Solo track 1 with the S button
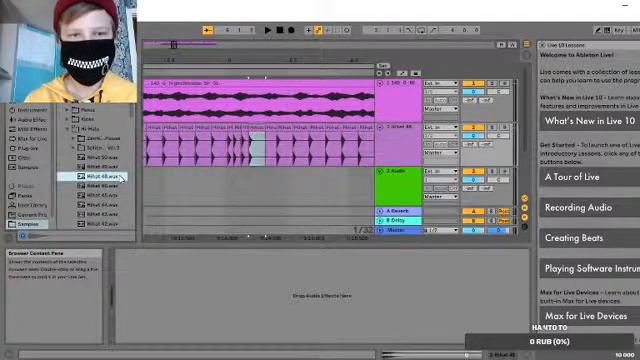The height and width of the screenshot is (360, 640). (x=492, y=83)
